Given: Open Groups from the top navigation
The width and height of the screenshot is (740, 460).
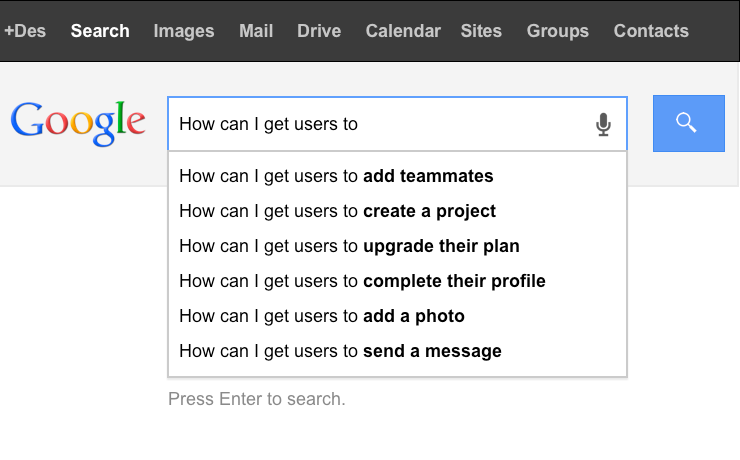Looking at the screenshot, I should coord(558,31).
